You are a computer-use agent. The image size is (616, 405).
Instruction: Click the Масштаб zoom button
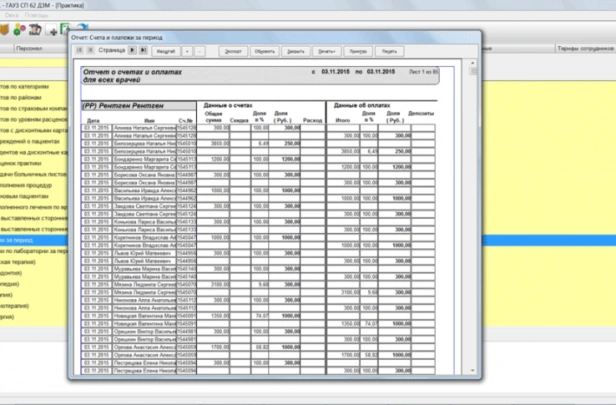pos(166,48)
